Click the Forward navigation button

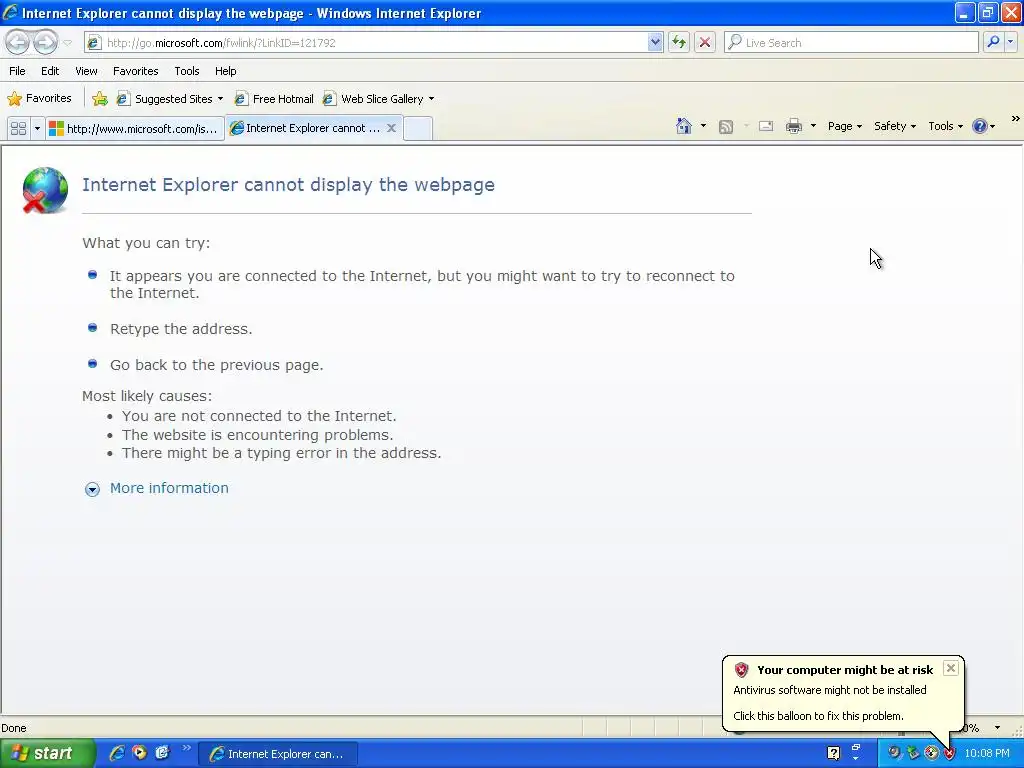45,42
